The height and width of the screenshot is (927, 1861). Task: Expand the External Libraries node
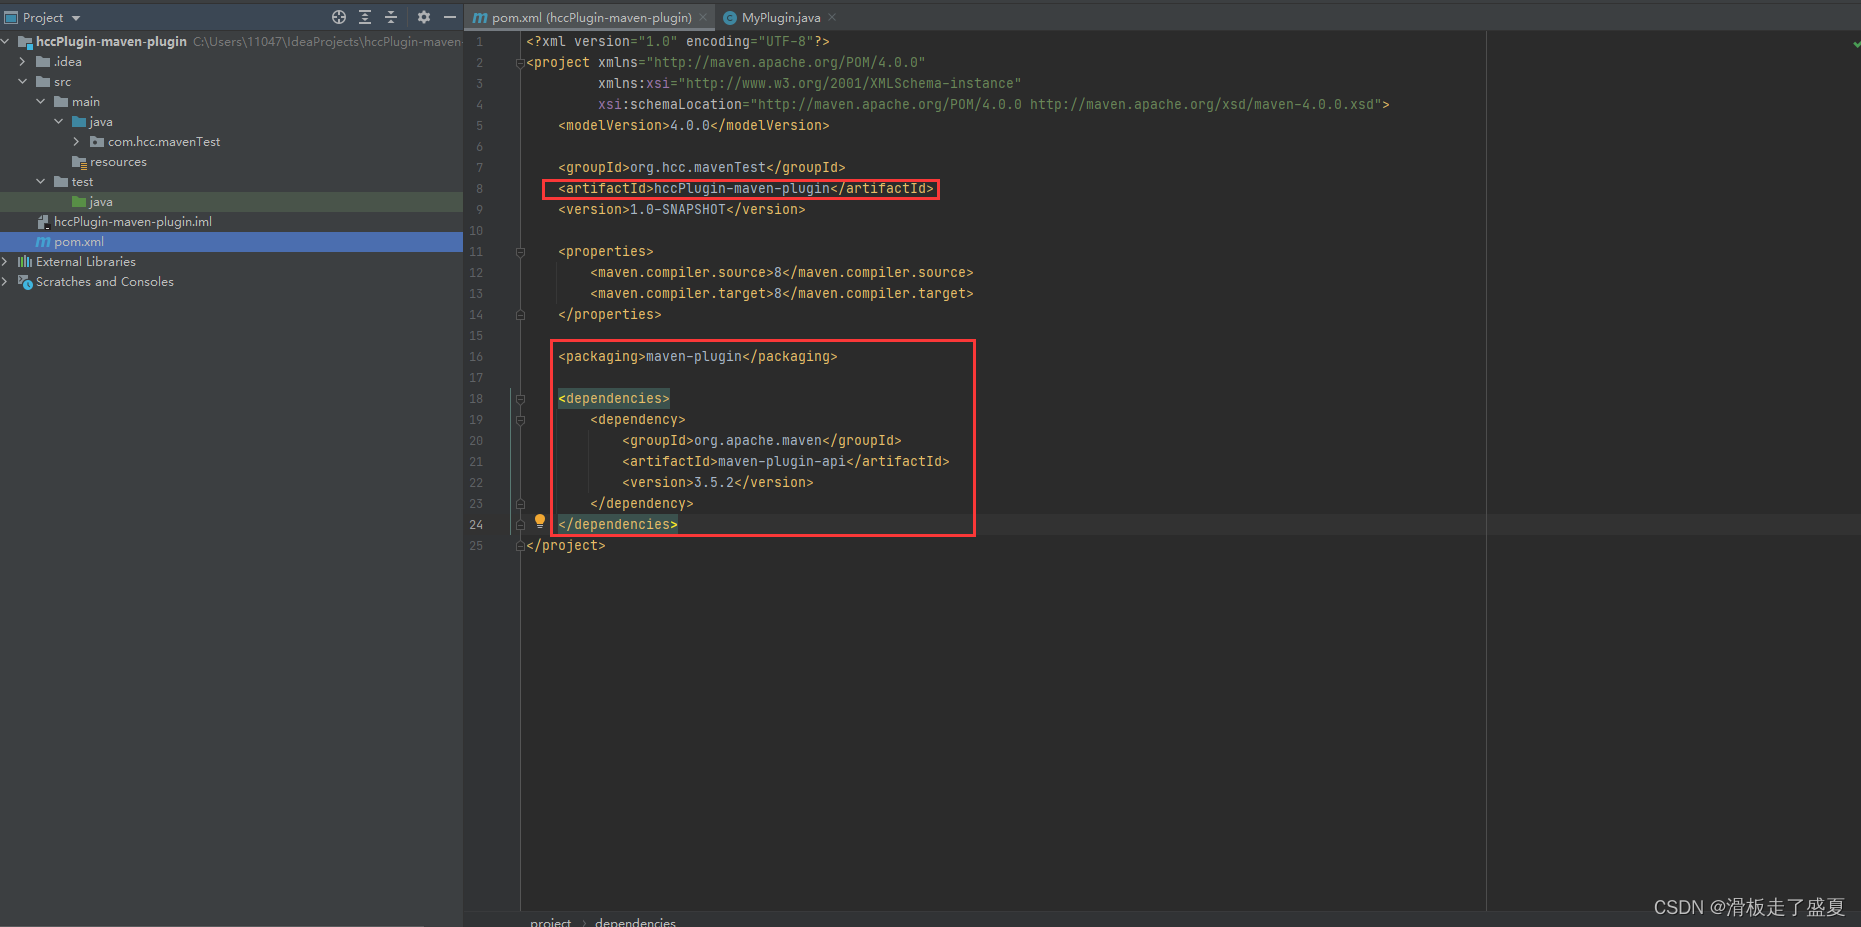[x=7, y=261]
